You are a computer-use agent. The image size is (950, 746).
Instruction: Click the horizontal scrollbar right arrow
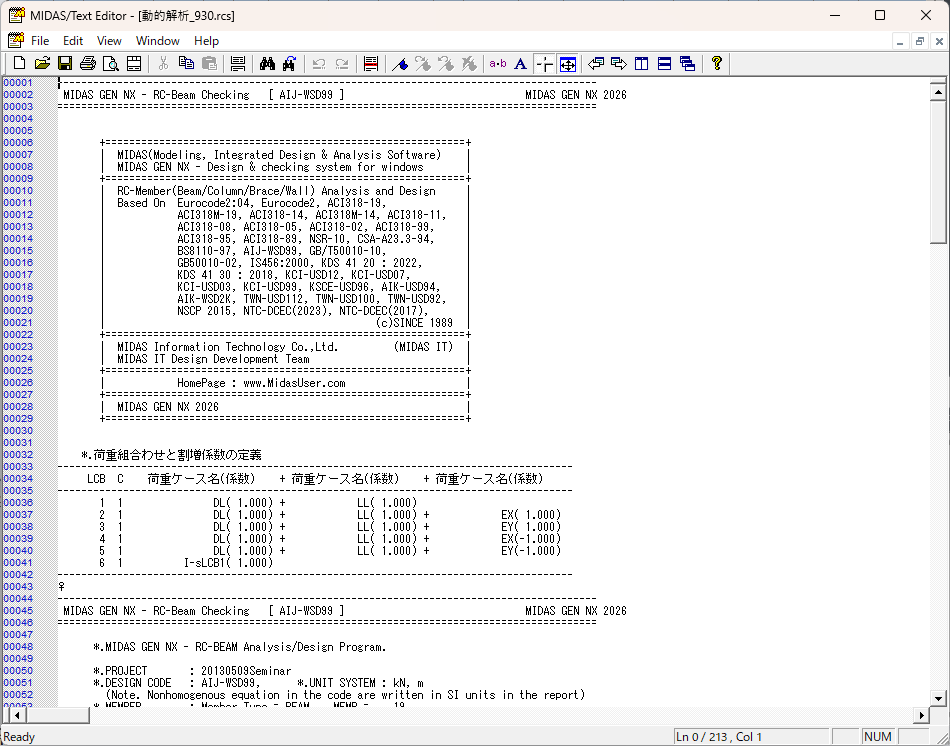(922, 715)
